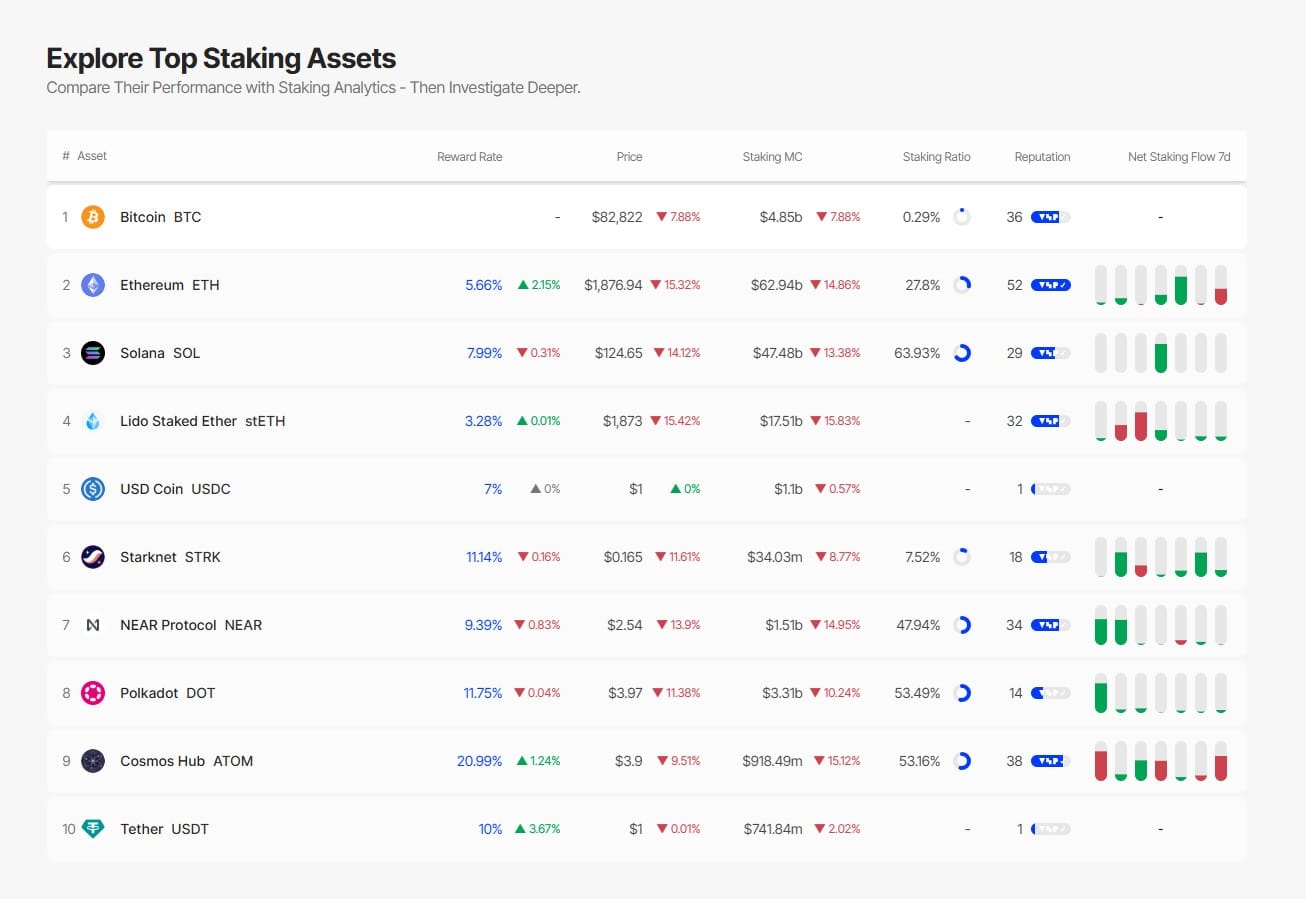1306x899 pixels.
Task: Click Cosmos Hub net staking flow chart
Action: tap(1160, 761)
